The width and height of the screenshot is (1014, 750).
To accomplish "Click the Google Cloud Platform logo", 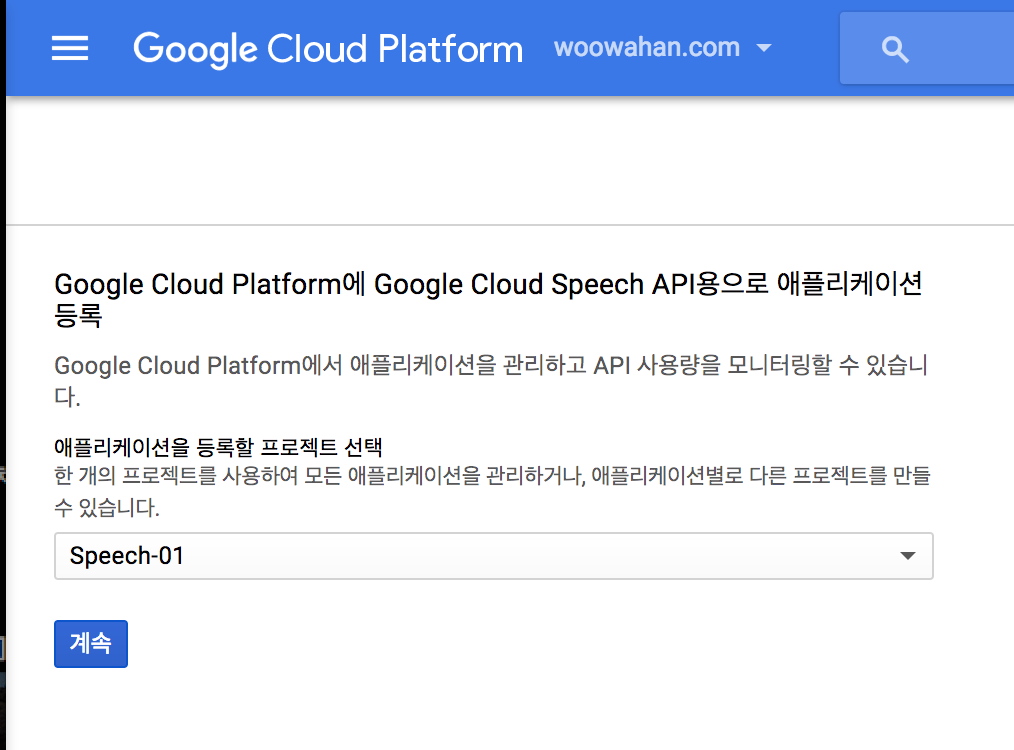I will click(328, 48).
